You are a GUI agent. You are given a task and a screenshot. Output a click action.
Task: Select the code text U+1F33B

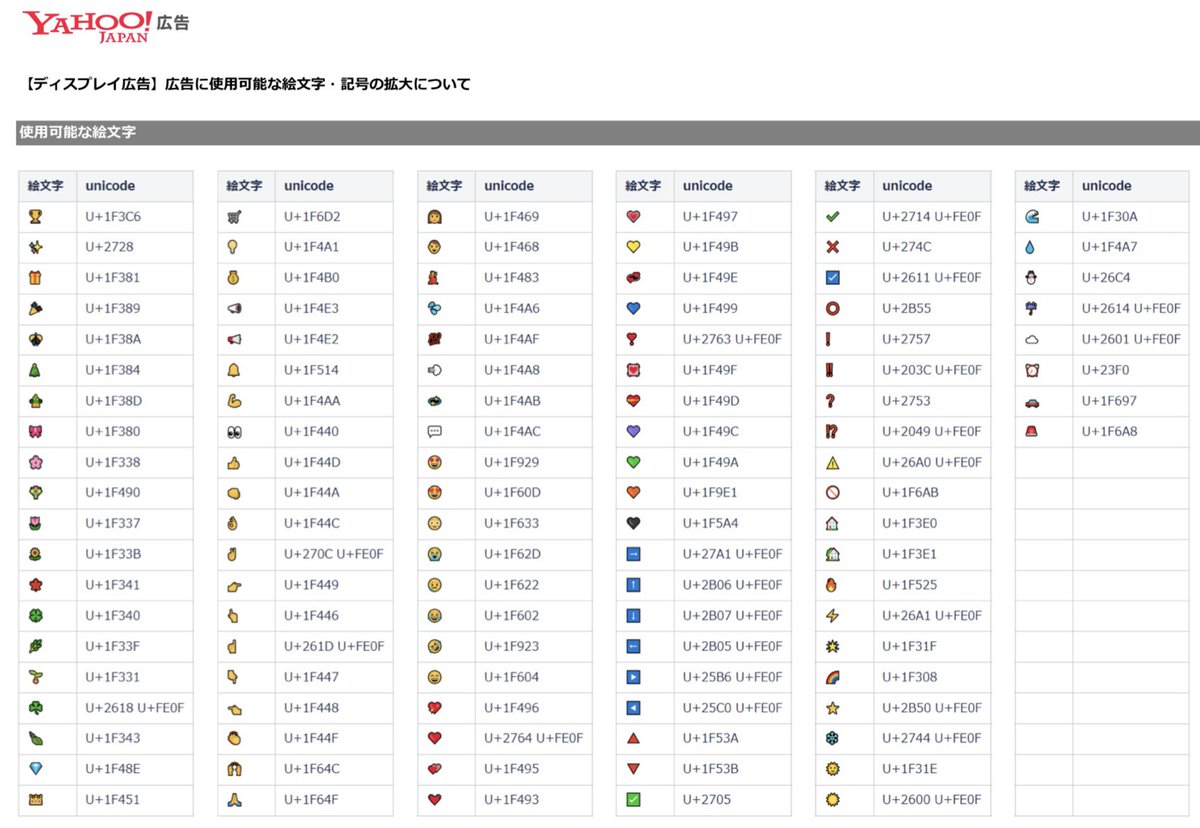[x=113, y=555]
